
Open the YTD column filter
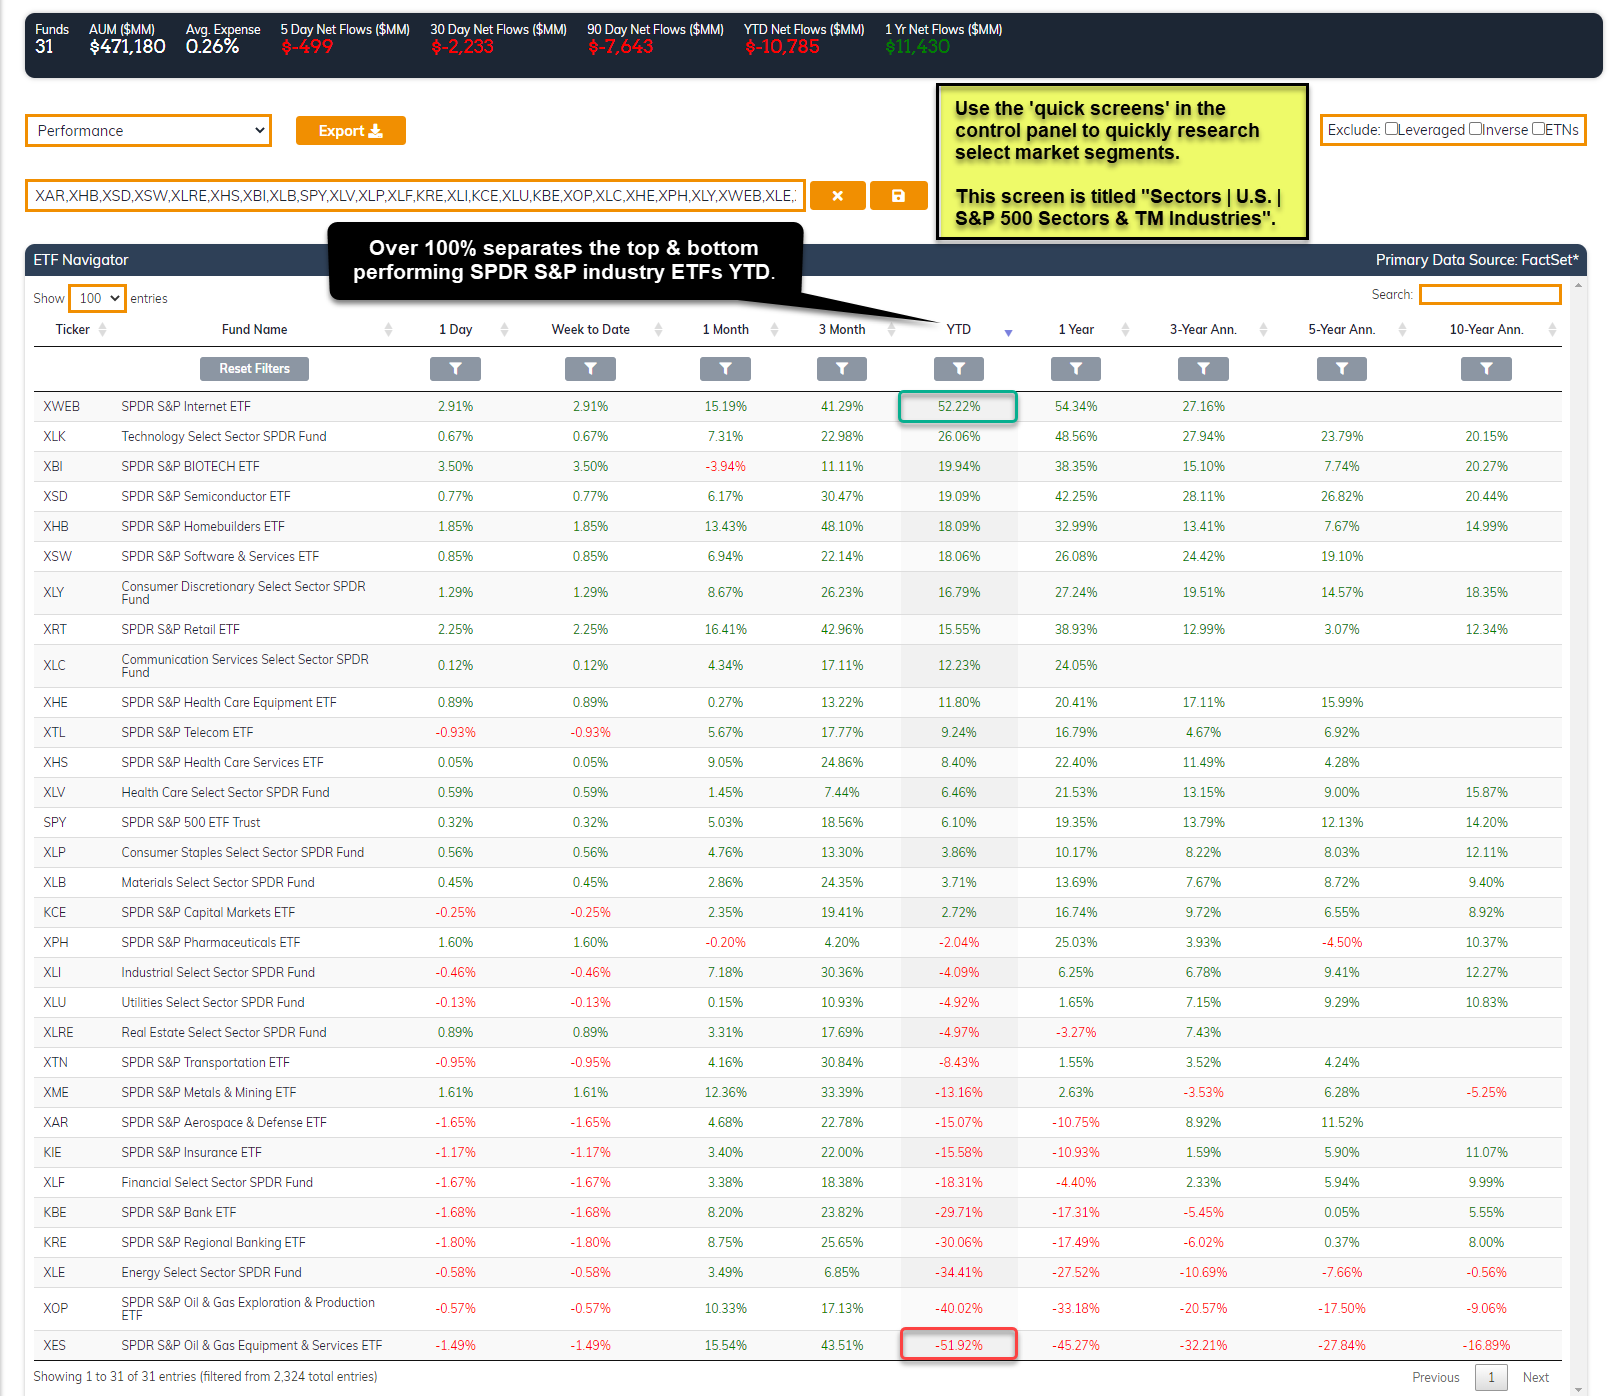point(959,369)
